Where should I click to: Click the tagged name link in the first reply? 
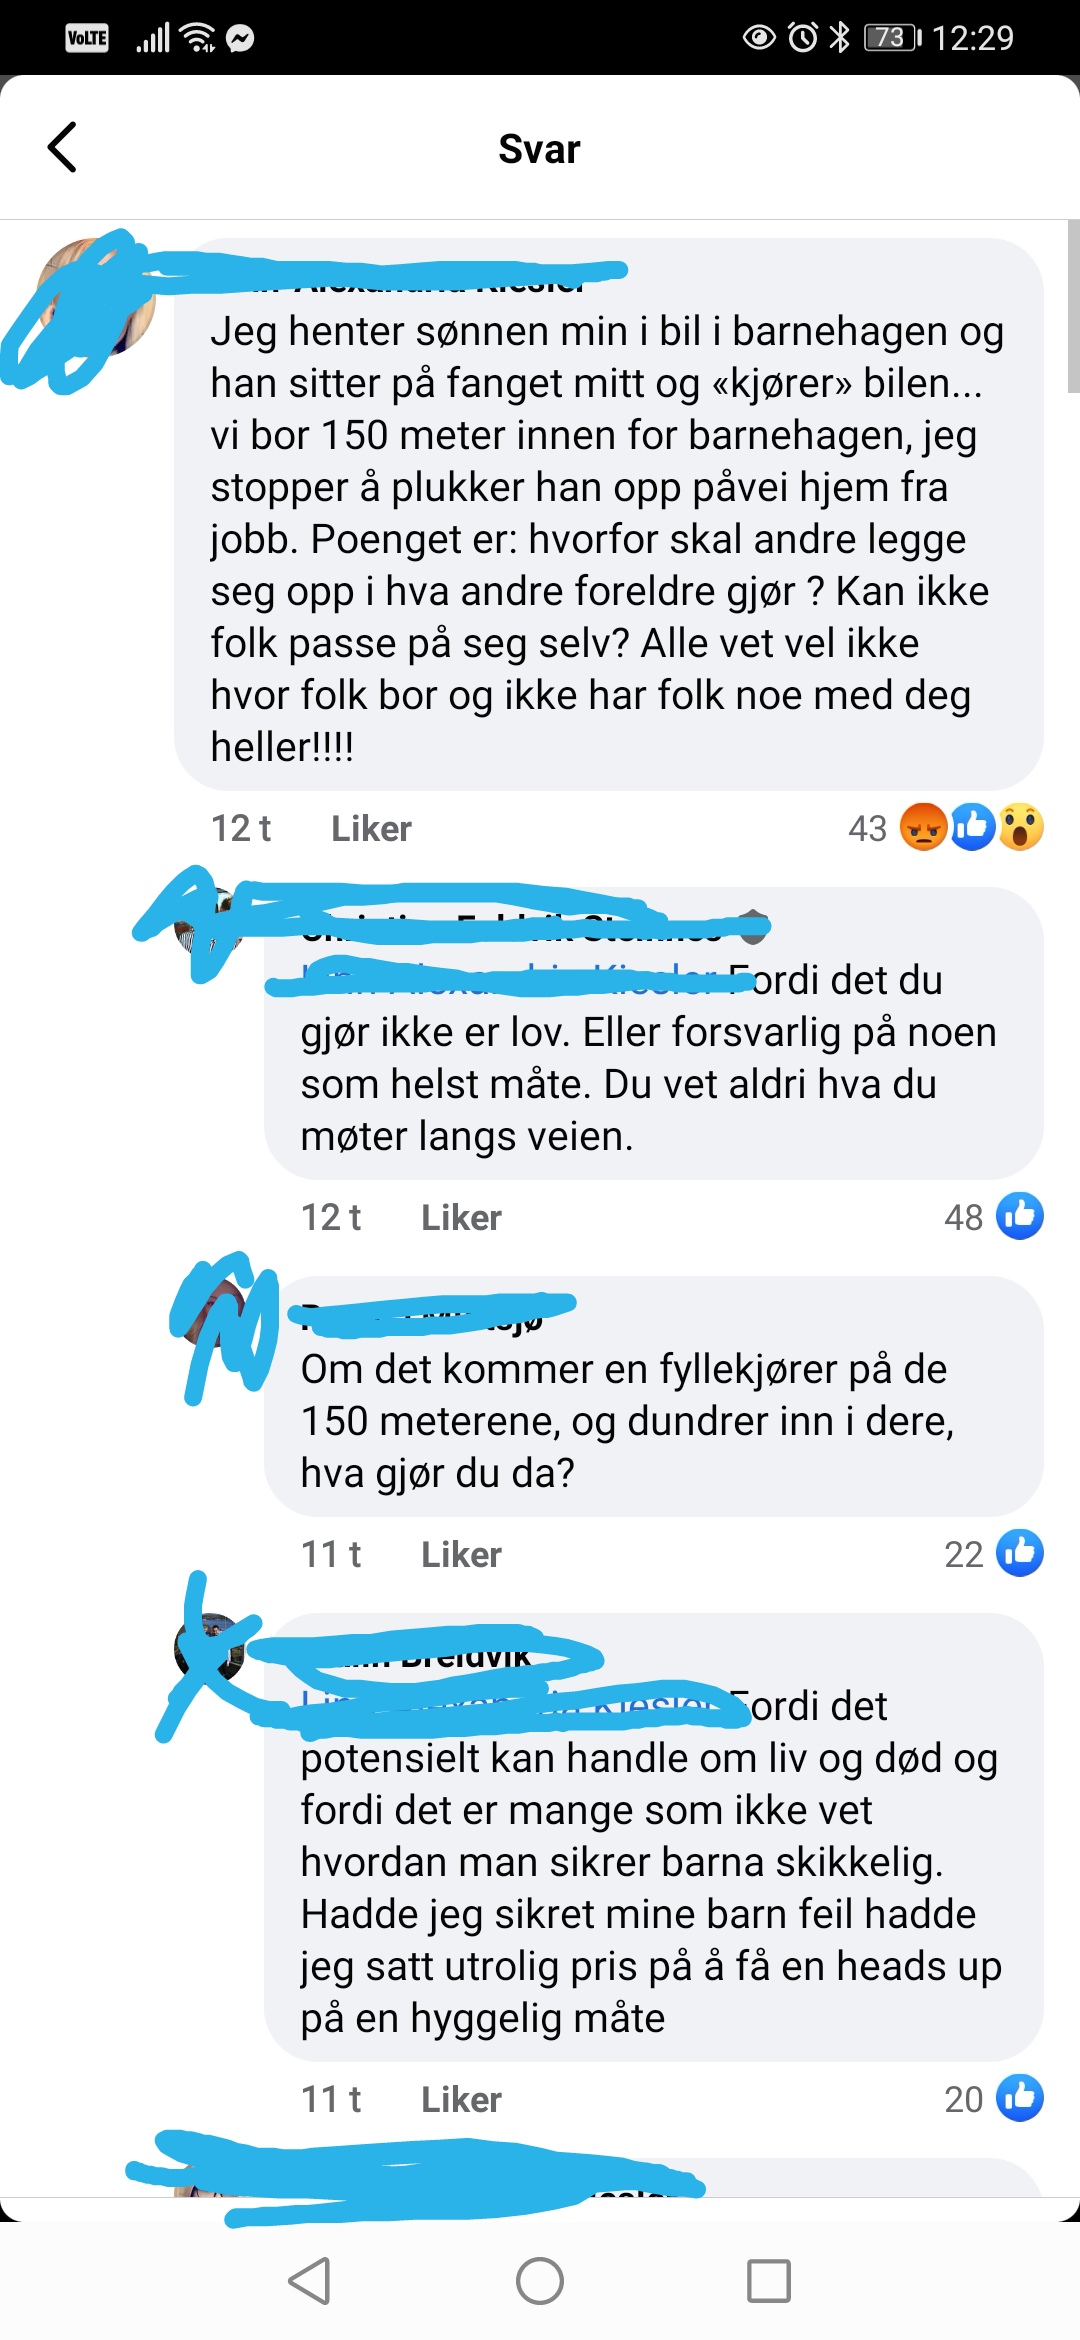[512, 980]
